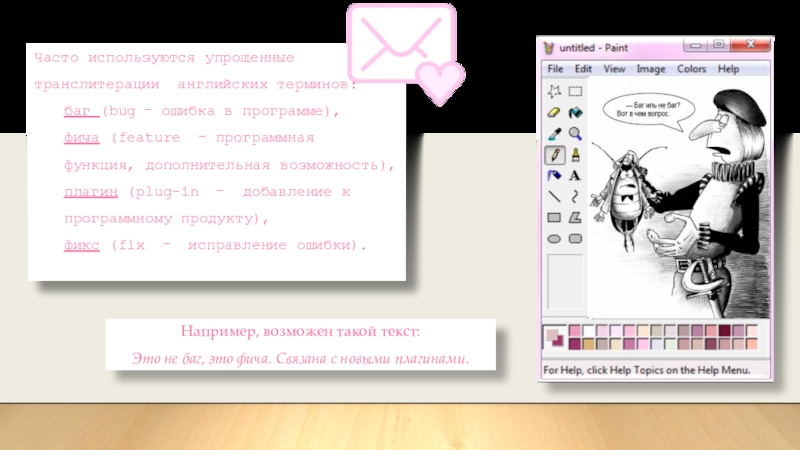Open the File menu in Paint
The height and width of the screenshot is (450, 800).
point(555,69)
